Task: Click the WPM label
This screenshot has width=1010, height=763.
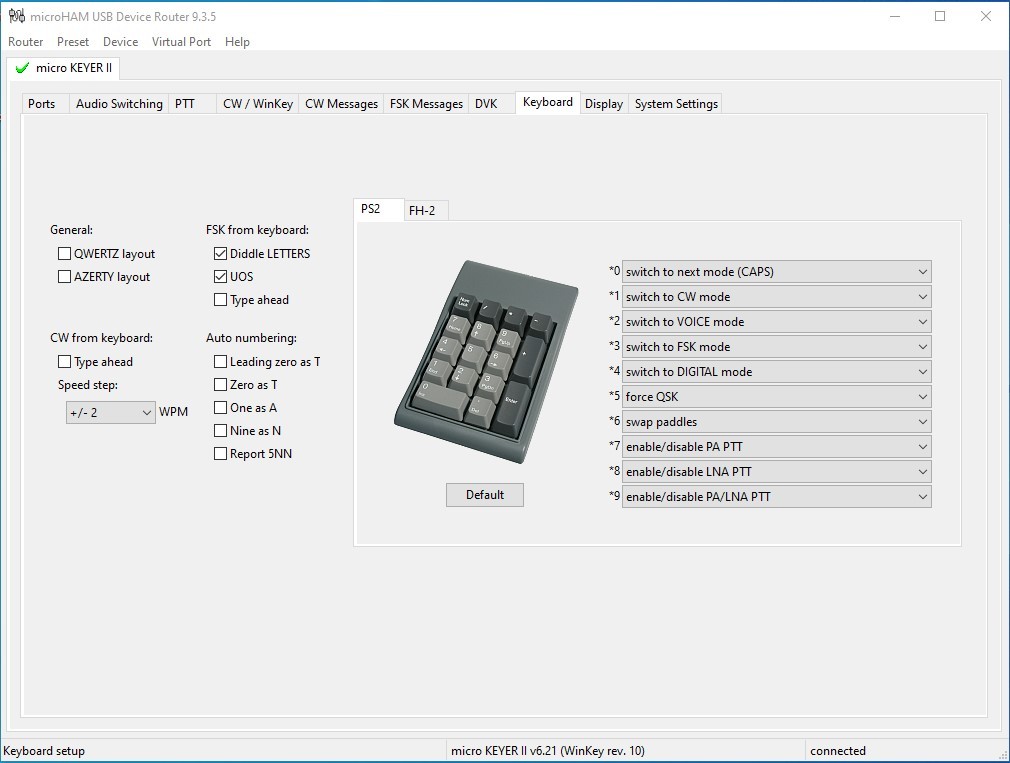Action: click(173, 412)
